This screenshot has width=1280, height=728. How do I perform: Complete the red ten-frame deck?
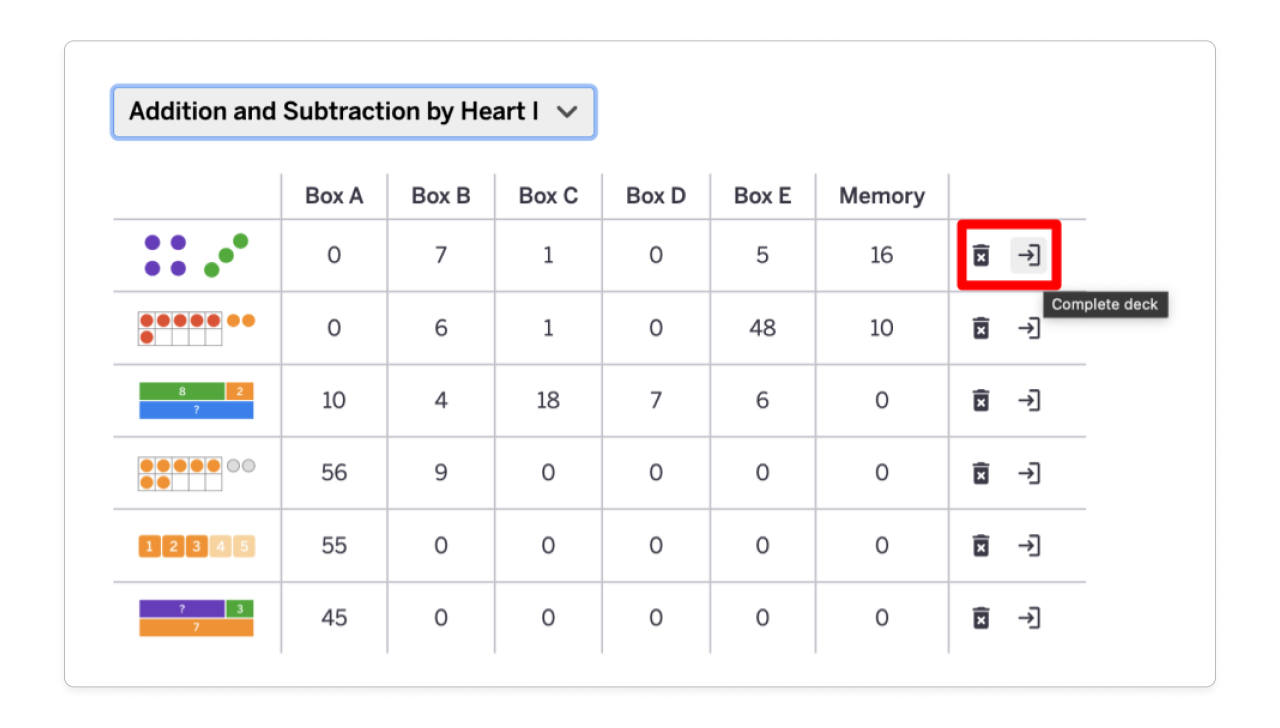[1029, 328]
